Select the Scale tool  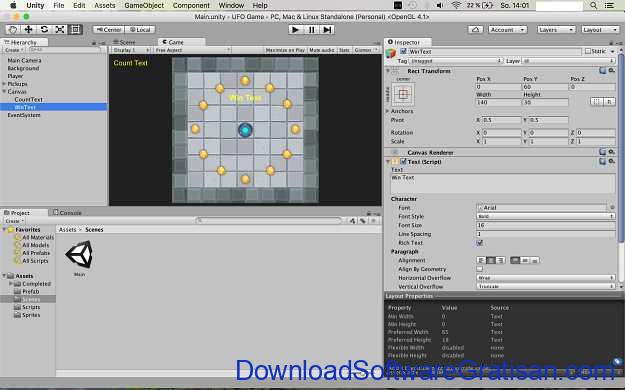pyautogui.click(x=60, y=30)
